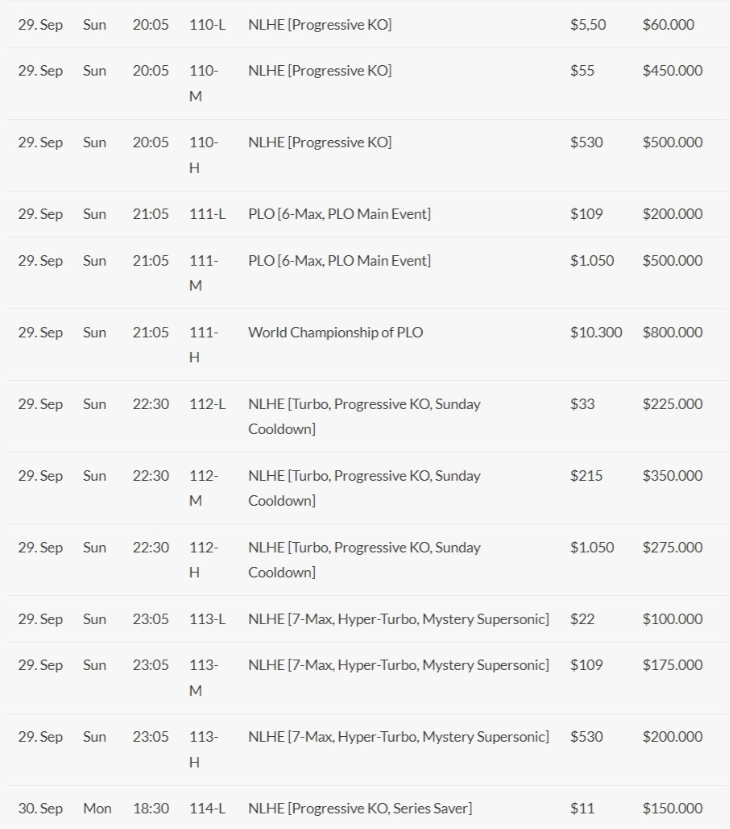Viewport: 730px width, 829px height.
Task: Select event number 110-L
Action: (x=207, y=25)
